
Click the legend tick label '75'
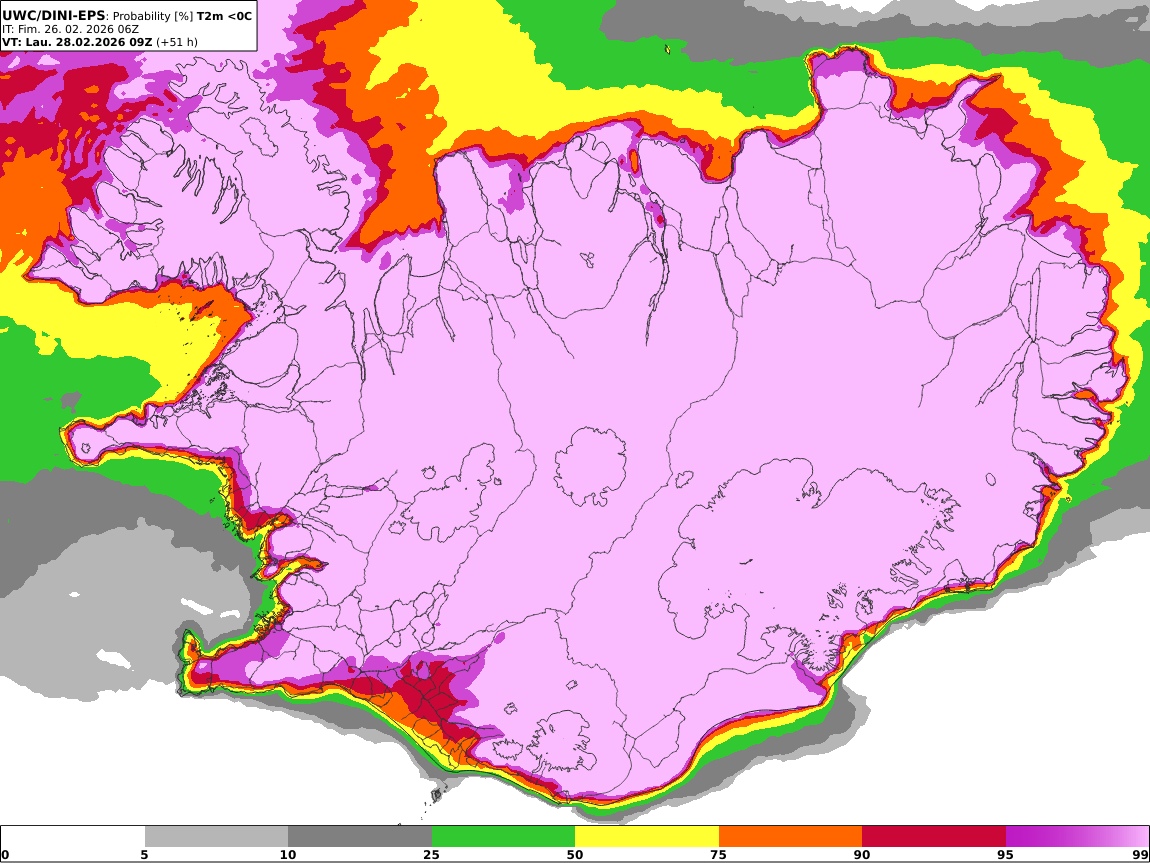(x=718, y=855)
